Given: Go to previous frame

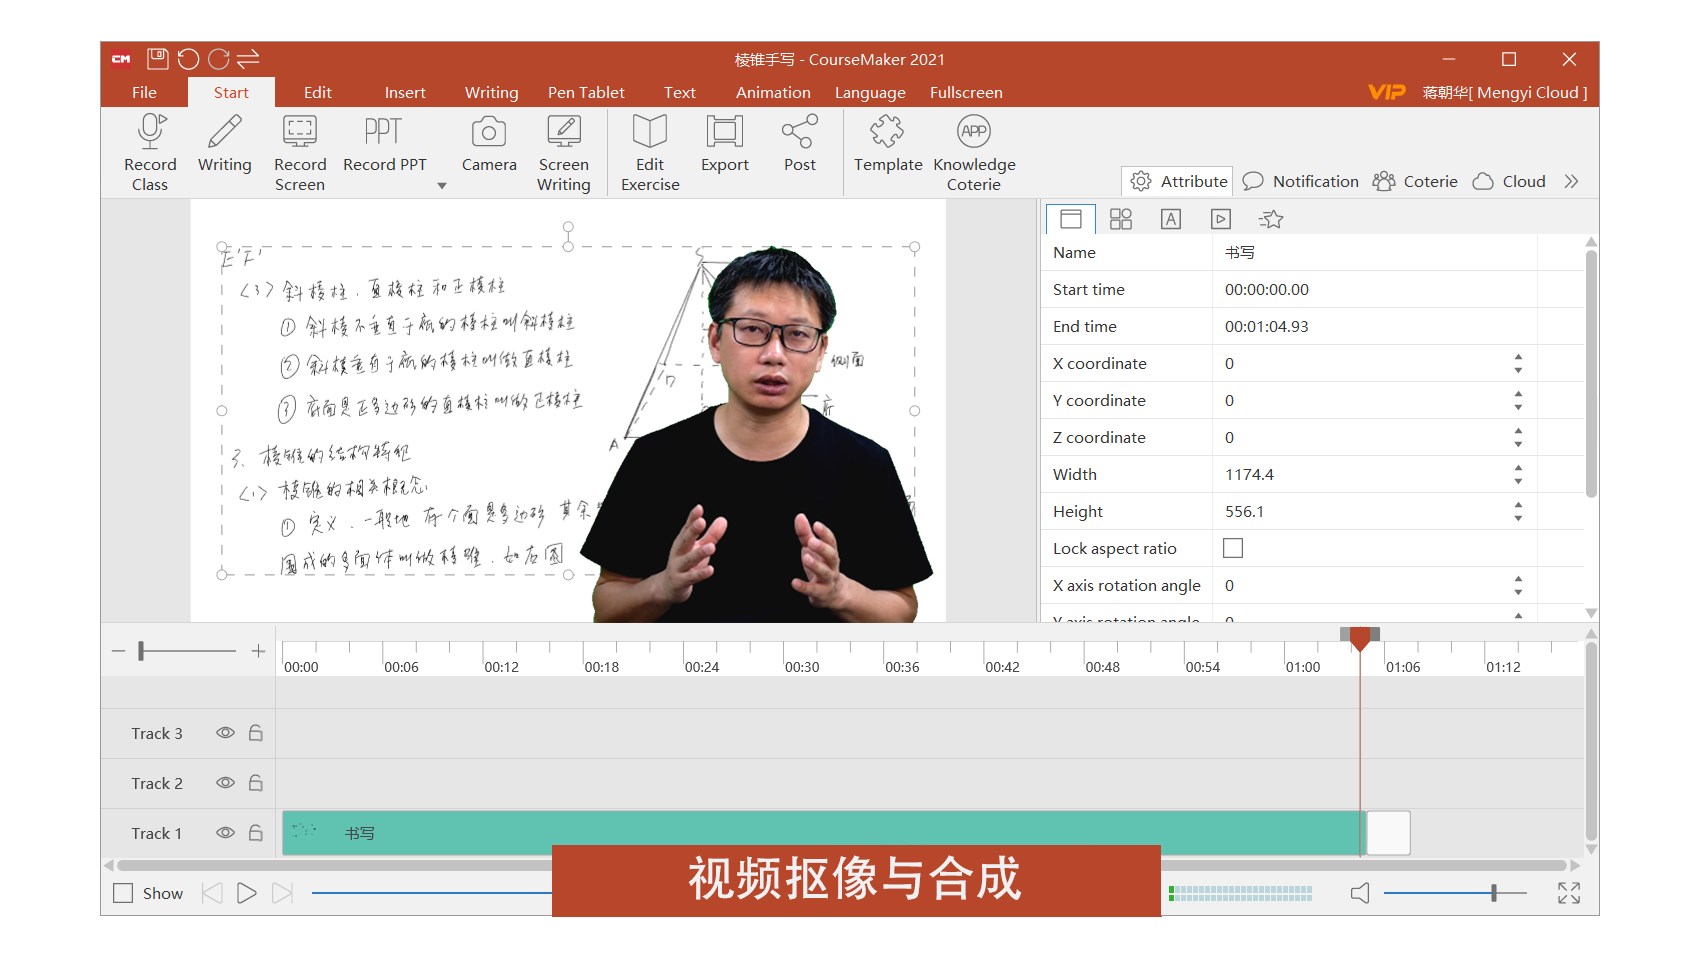Looking at the screenshot, I should pyautogui.click(x=211, y=893).
